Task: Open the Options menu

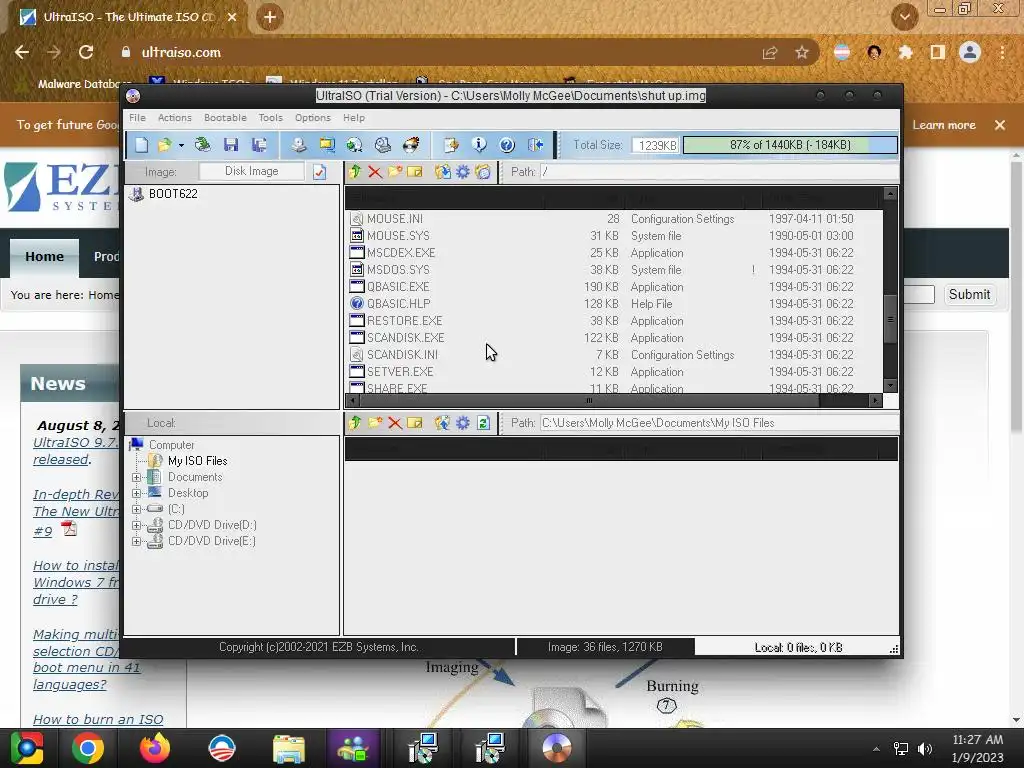Action: point(313,118)
